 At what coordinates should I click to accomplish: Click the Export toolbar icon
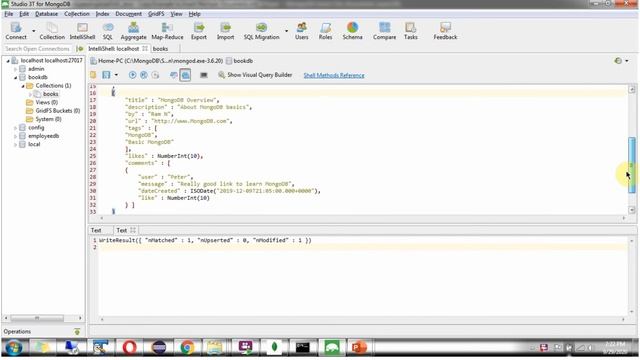[x=199, y=31]
